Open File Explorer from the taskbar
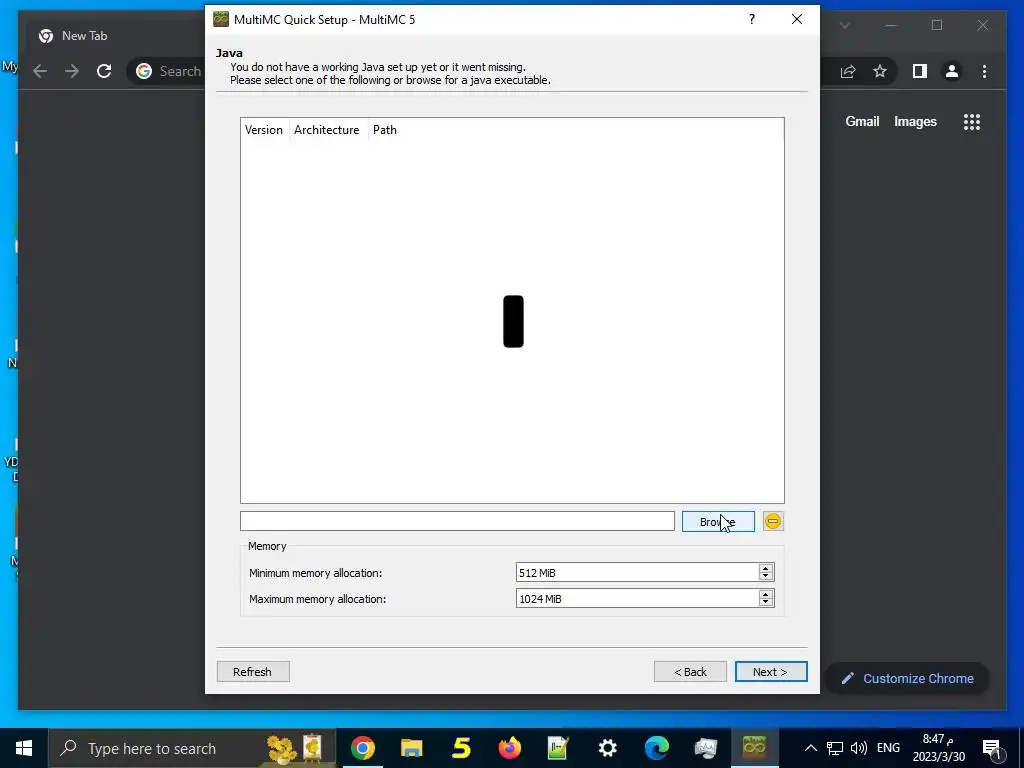The width and height of the screenshot is (1024, 768). (411, 748)
